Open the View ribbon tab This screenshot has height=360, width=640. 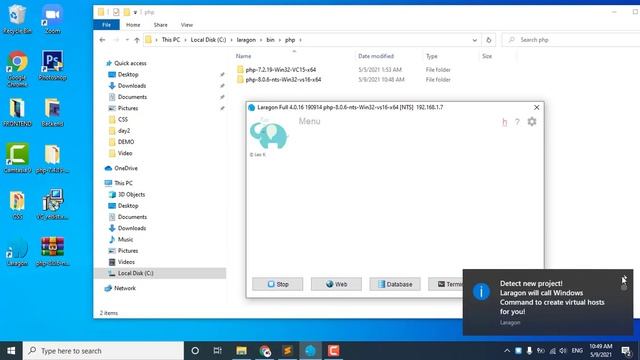(187, 25)
